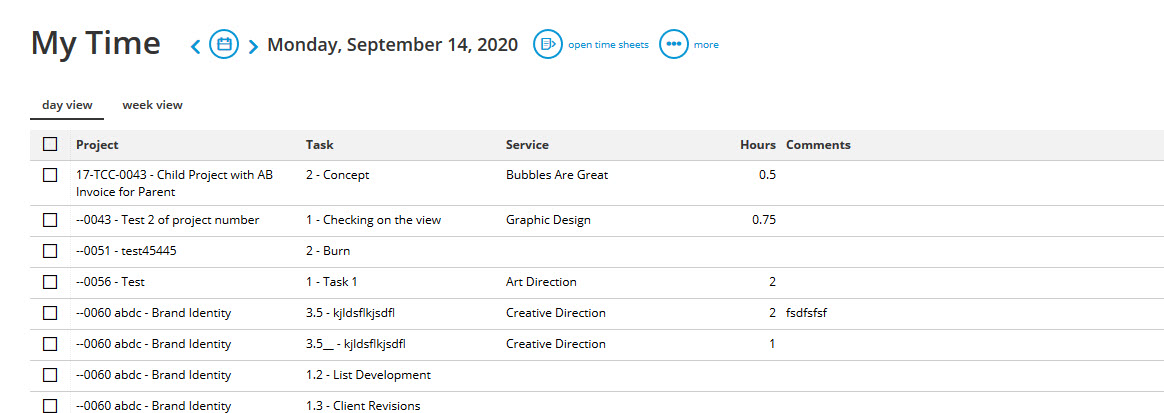The height and width of the screenshot is (413, 1164).
Task: Check the --0043 Test 2 row checkbox
Action: tap(50, 220)
